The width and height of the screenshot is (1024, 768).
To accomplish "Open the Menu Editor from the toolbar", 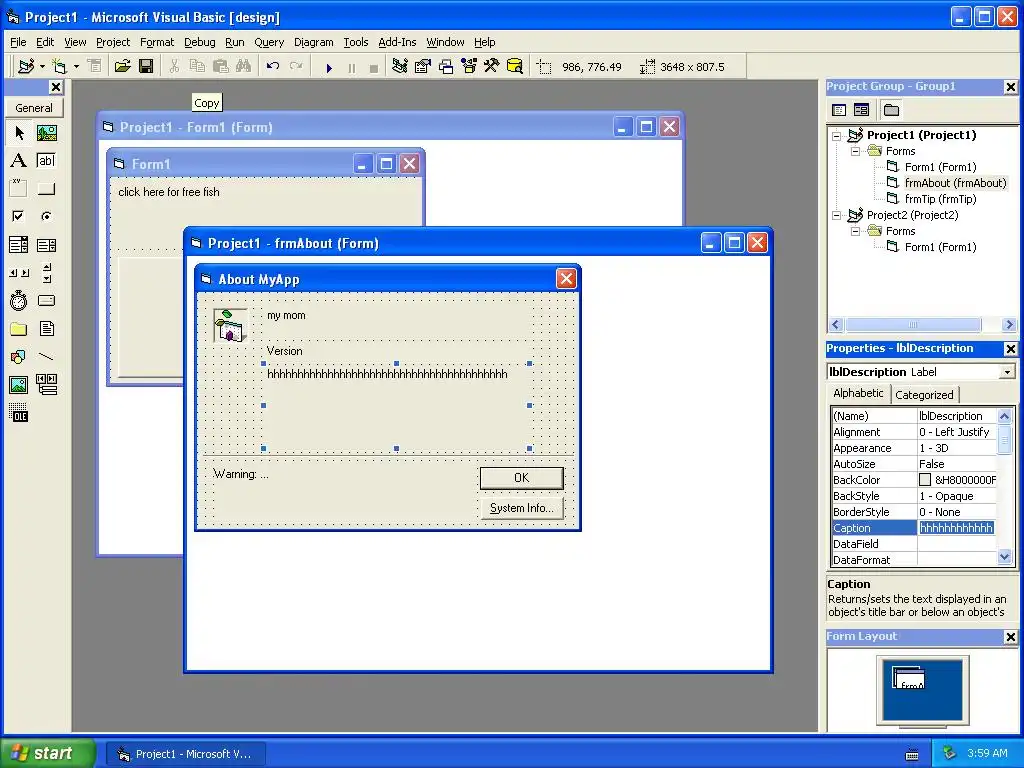I will (95, 67).
